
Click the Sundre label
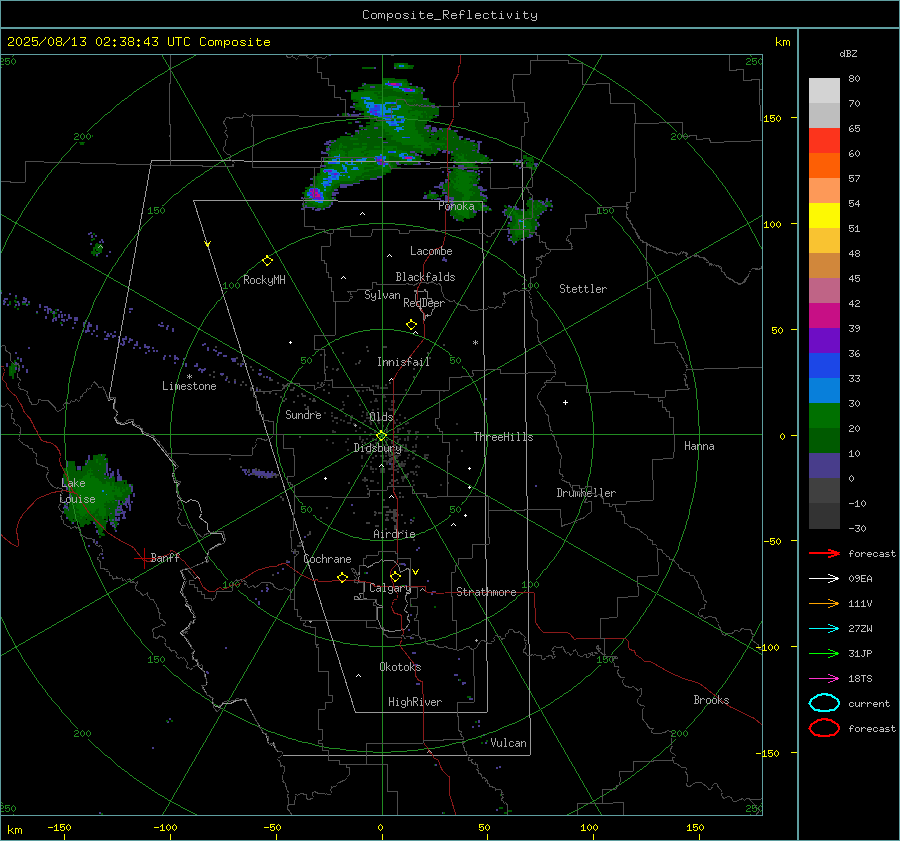point(303,414)
